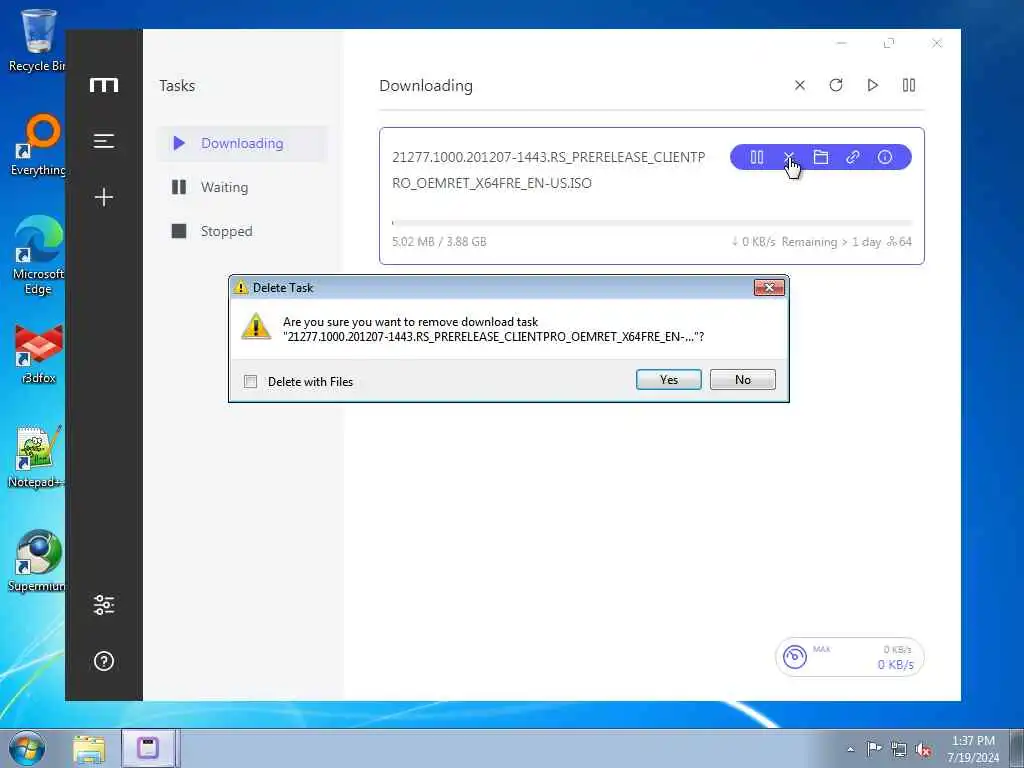Launch Supermium from the desktop
1024x768 pixels.
(x=37, y=561)
